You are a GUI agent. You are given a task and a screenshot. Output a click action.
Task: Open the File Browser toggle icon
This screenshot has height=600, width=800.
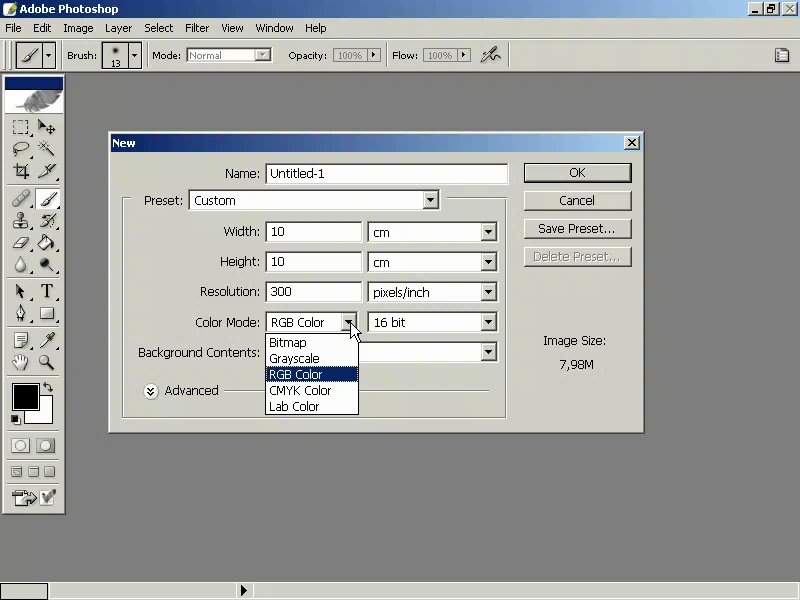pos(782,55)
